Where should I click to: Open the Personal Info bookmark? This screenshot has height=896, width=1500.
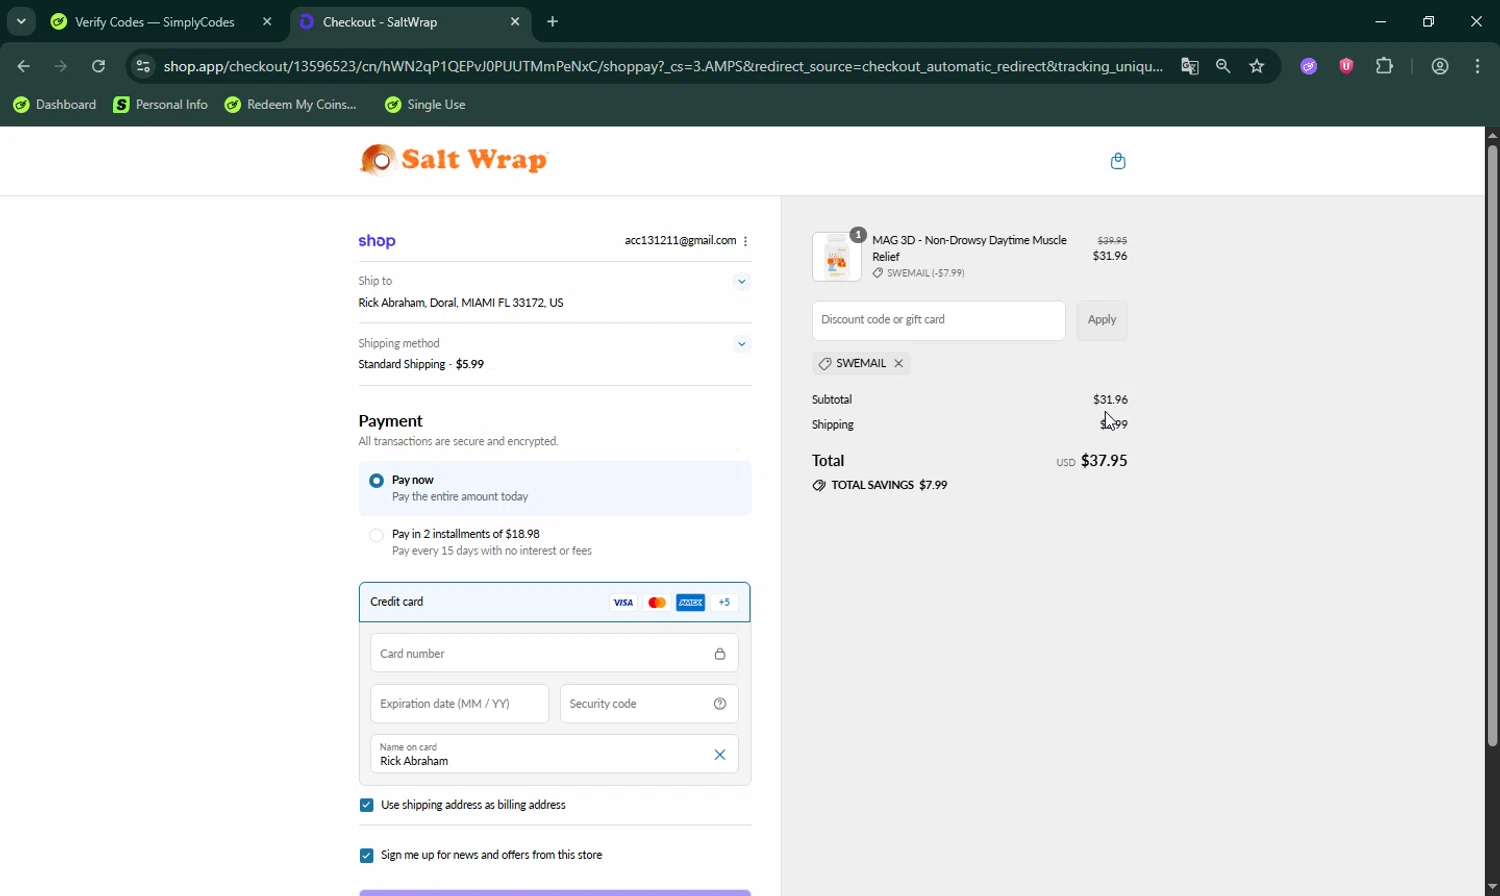click(161, 105)
